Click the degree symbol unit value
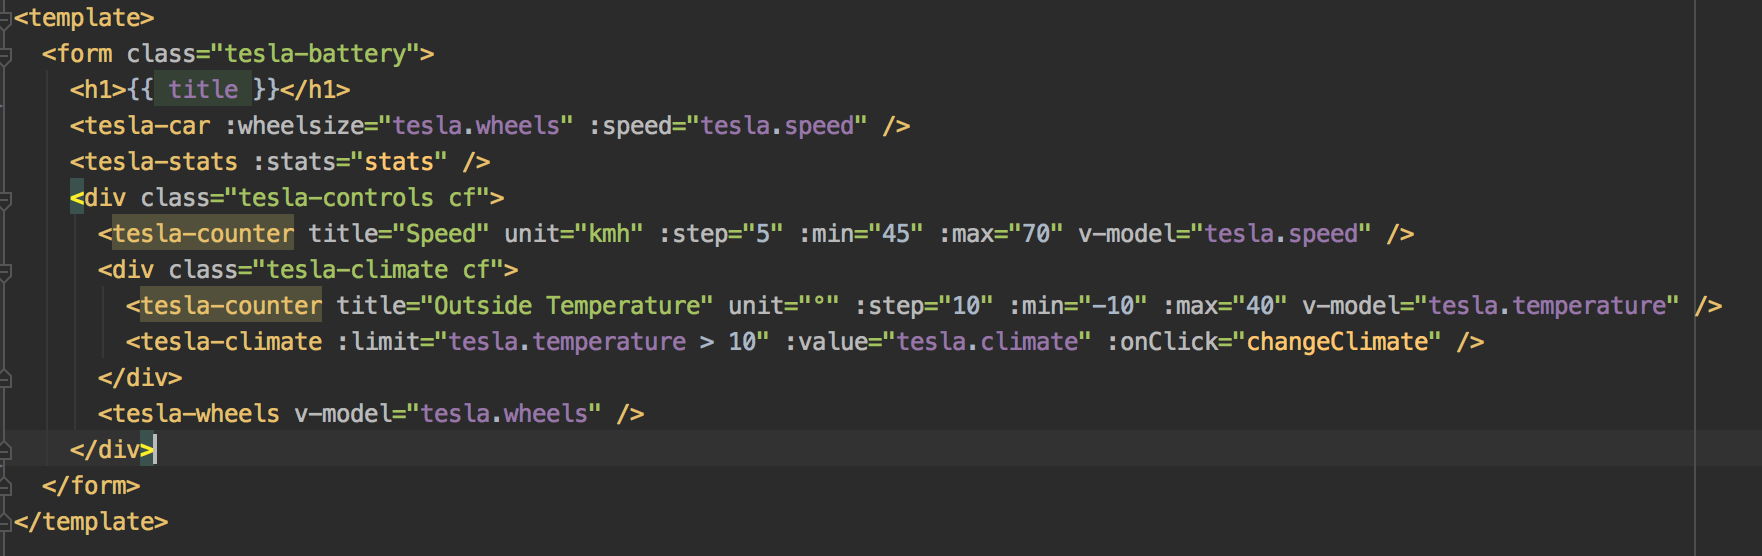The image size is (1762, 556). pyautogui.click(x=819, y=306)
